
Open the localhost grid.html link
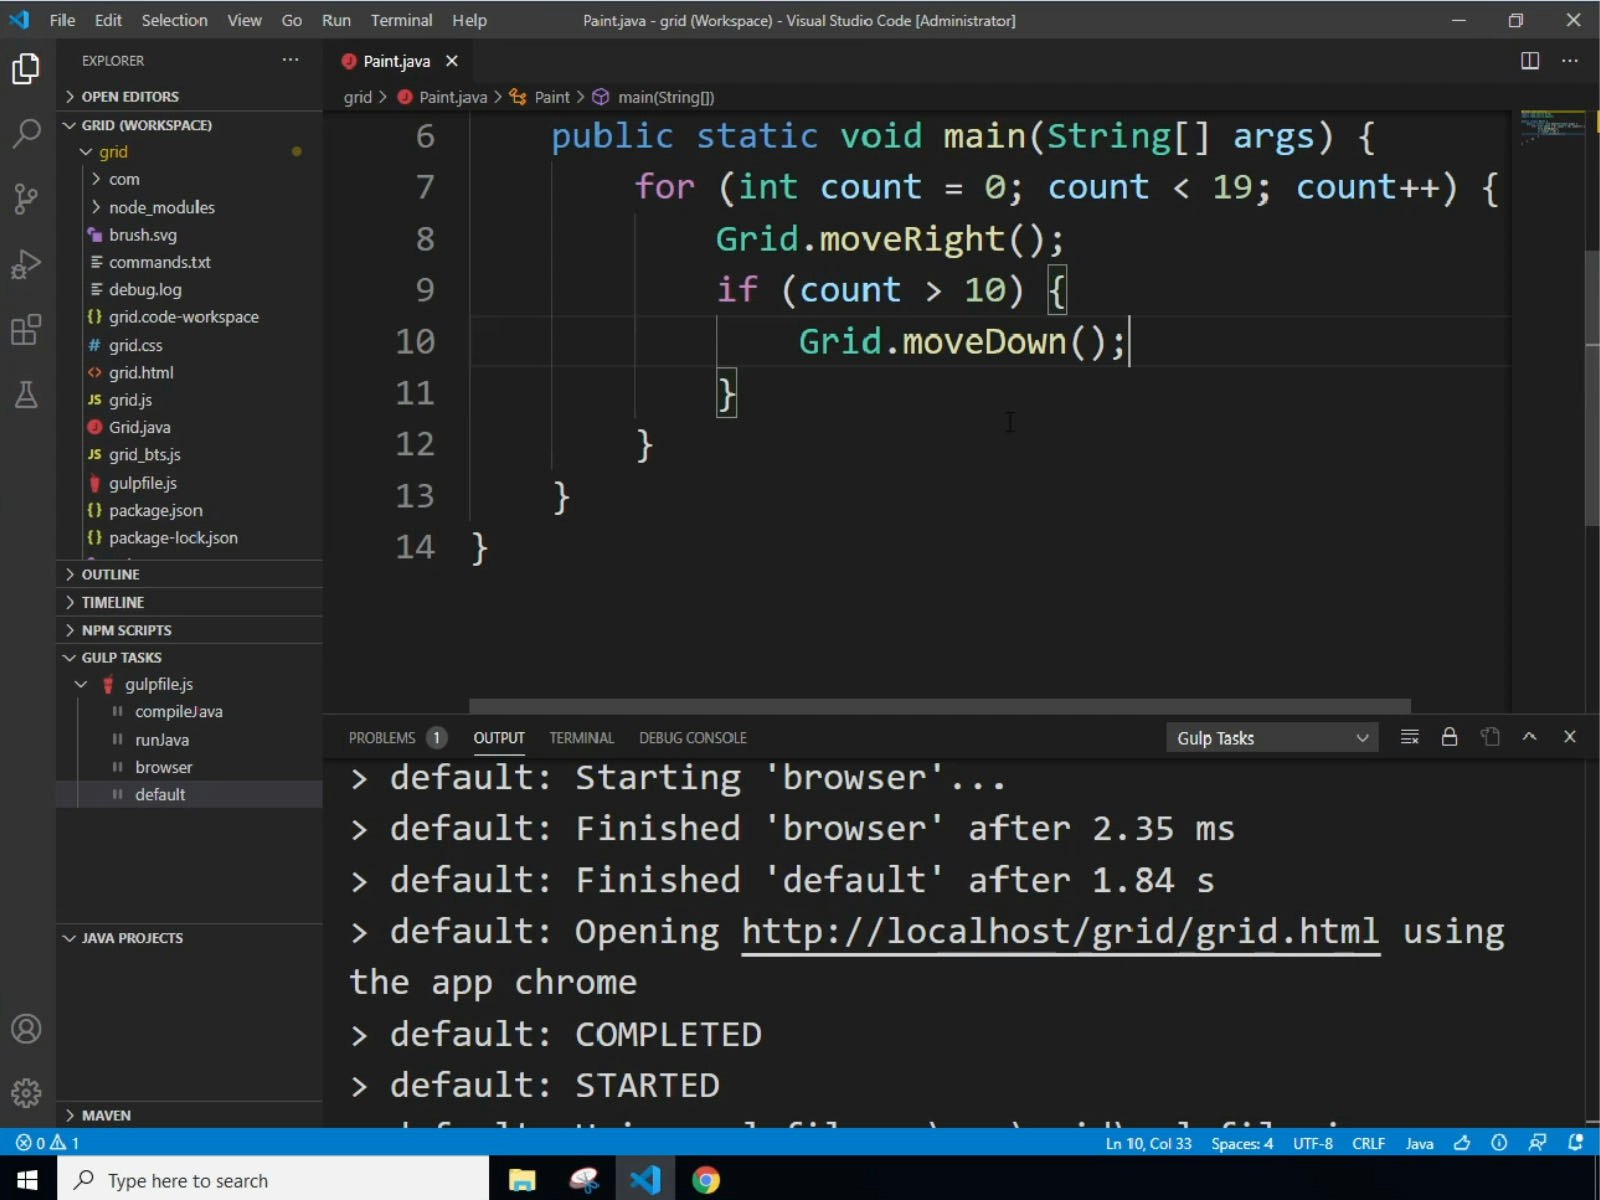[1060, 931]
